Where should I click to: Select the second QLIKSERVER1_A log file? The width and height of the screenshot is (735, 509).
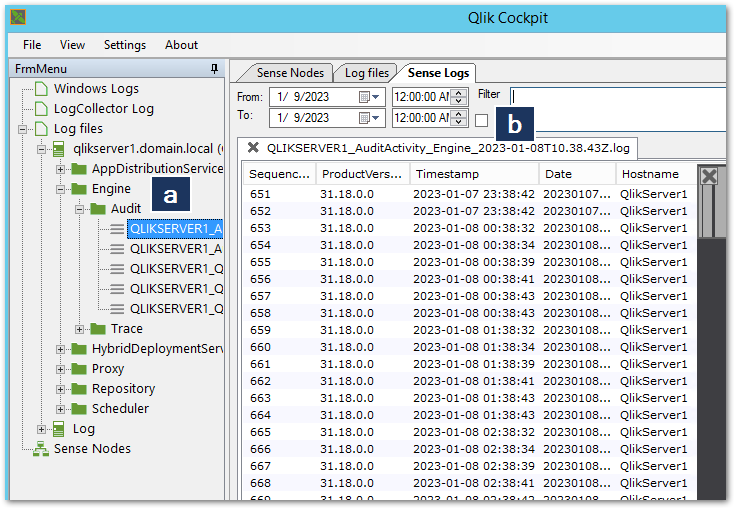point(176,249)
